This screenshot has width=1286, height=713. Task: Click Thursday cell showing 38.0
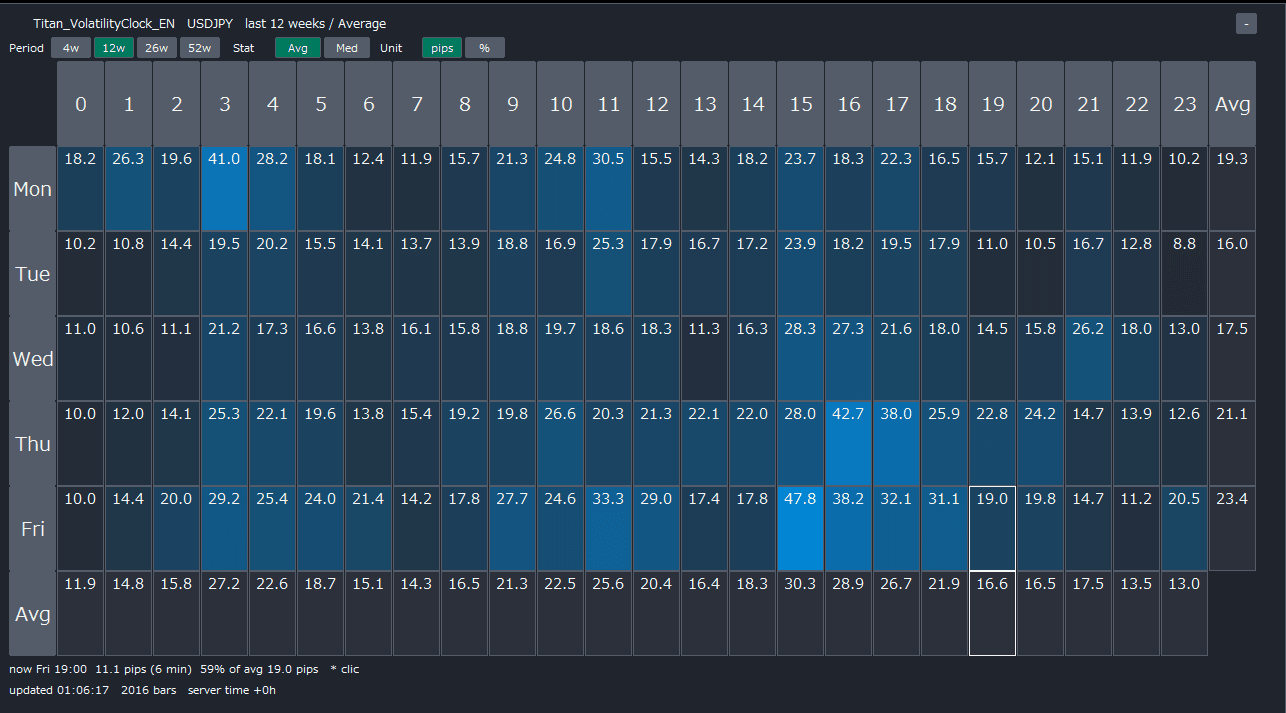tap(897, 444)
